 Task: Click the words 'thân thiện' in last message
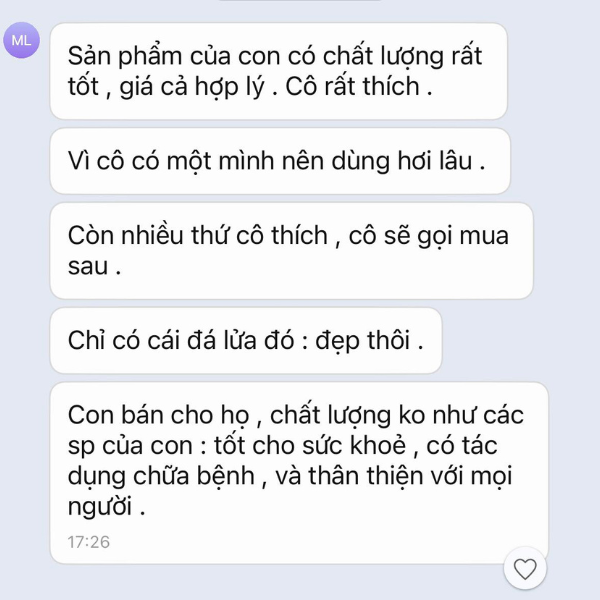coord(365,477)
